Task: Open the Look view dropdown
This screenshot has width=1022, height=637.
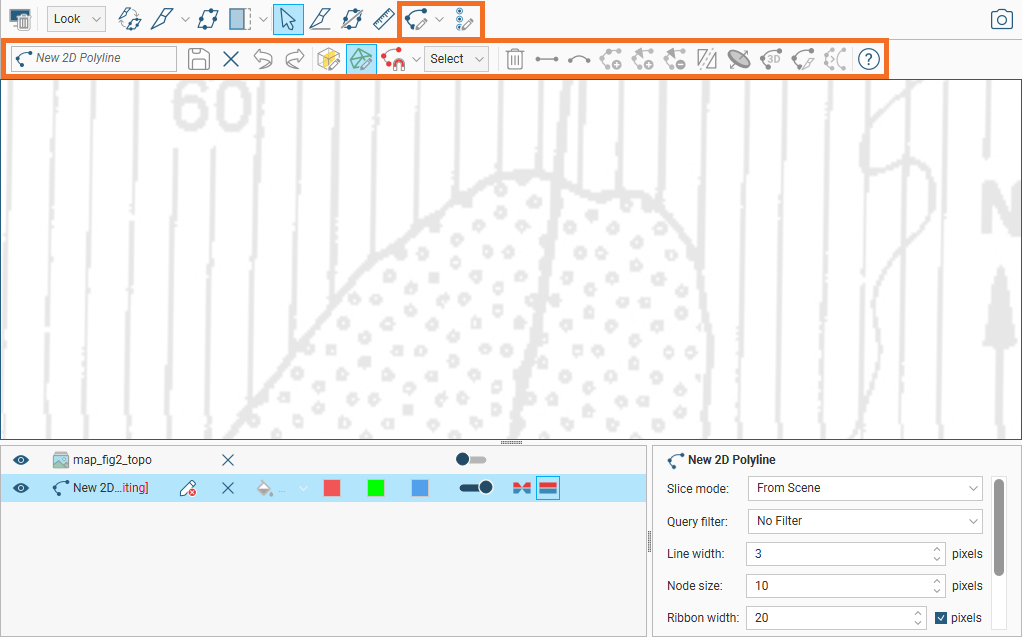Action: tap(76, 19)
